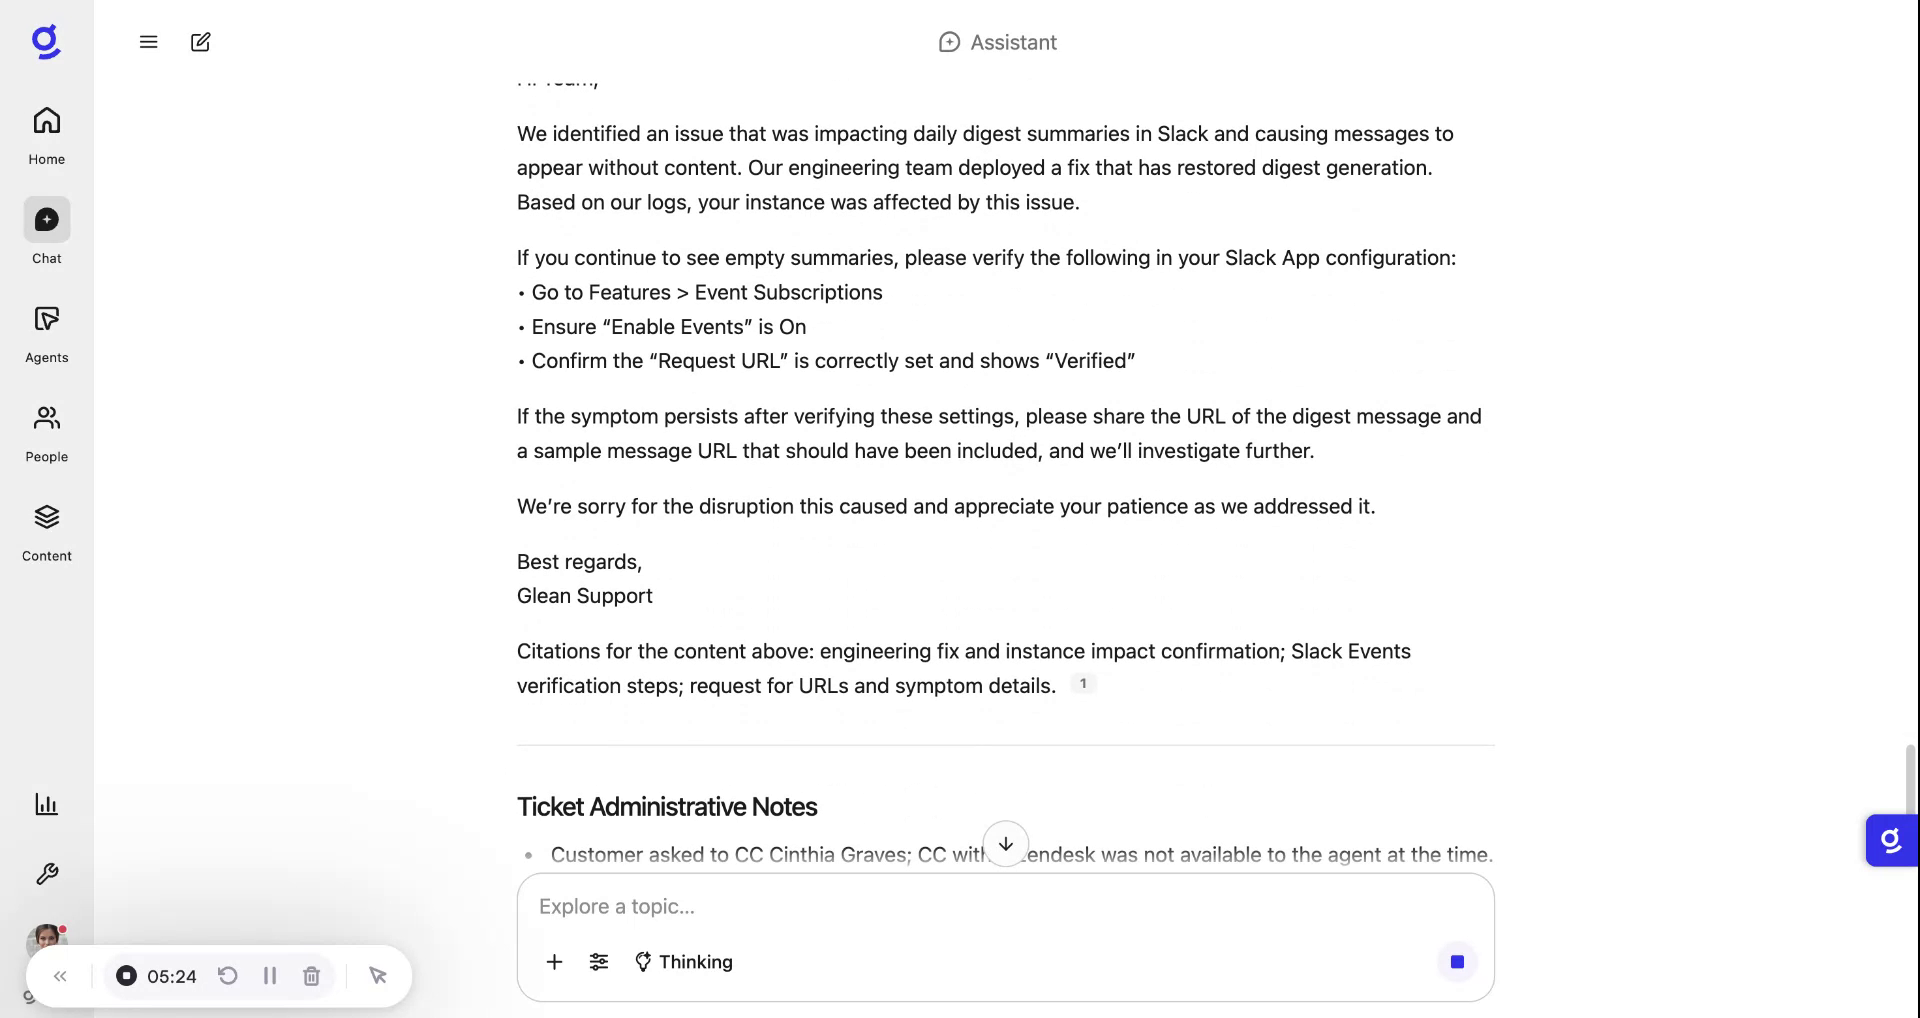Toggle the Thinking mode option

pos(684,962)
